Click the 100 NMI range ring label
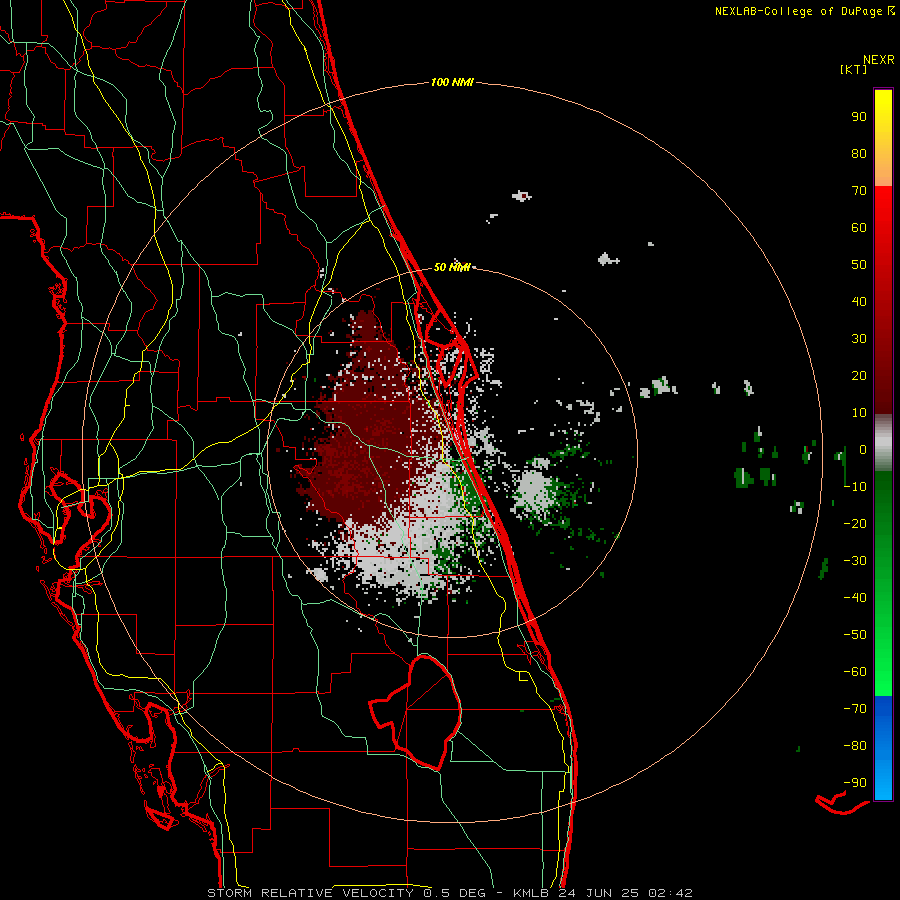900x900 pixels. tap(452, 82)
